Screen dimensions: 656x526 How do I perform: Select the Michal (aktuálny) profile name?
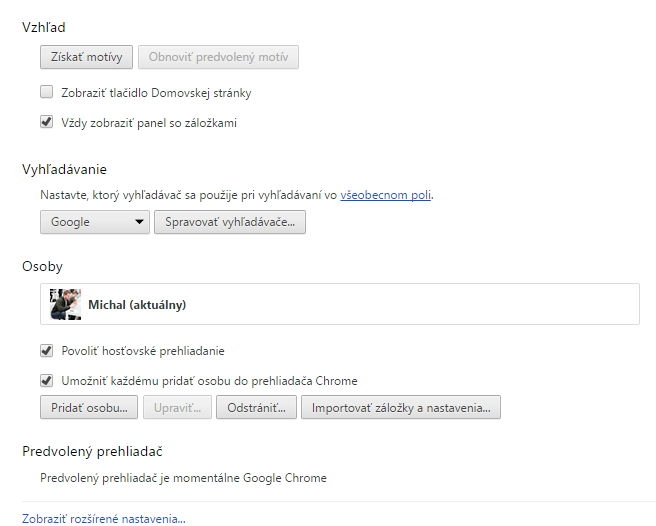pyautogui.click(x=137, y=304)
